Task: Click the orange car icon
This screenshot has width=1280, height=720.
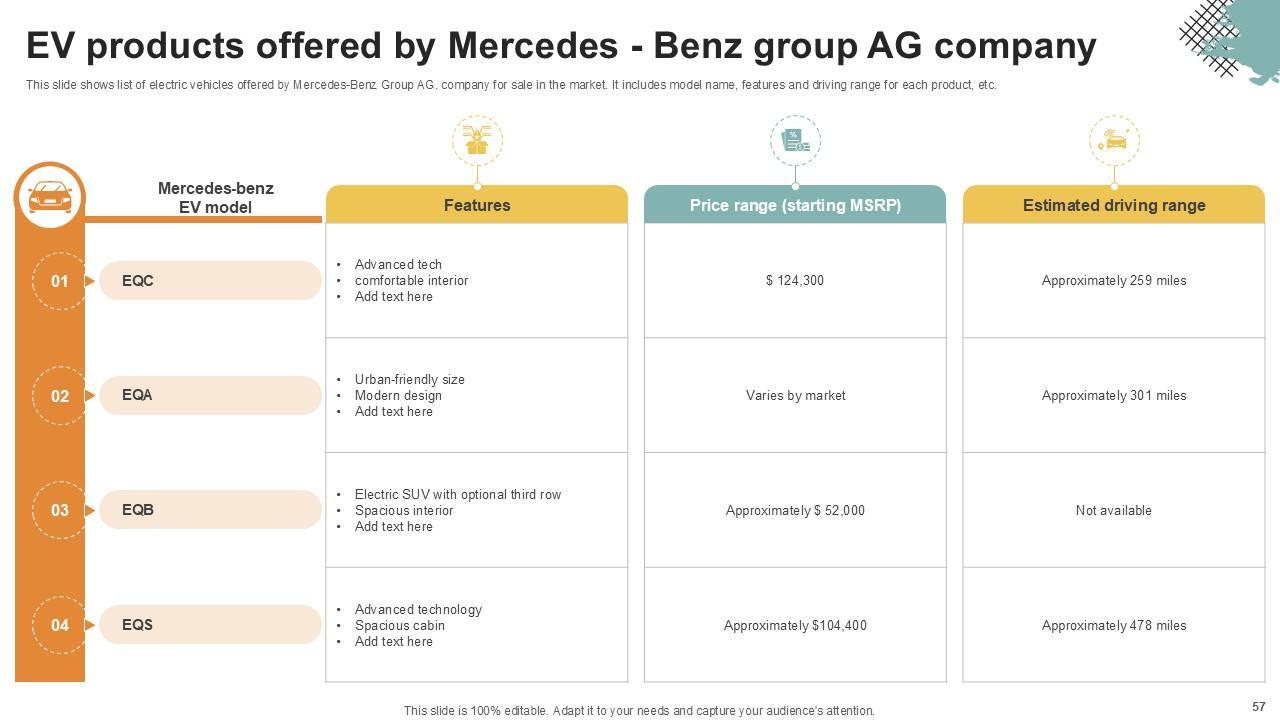Action: click(x=50, y=196)
